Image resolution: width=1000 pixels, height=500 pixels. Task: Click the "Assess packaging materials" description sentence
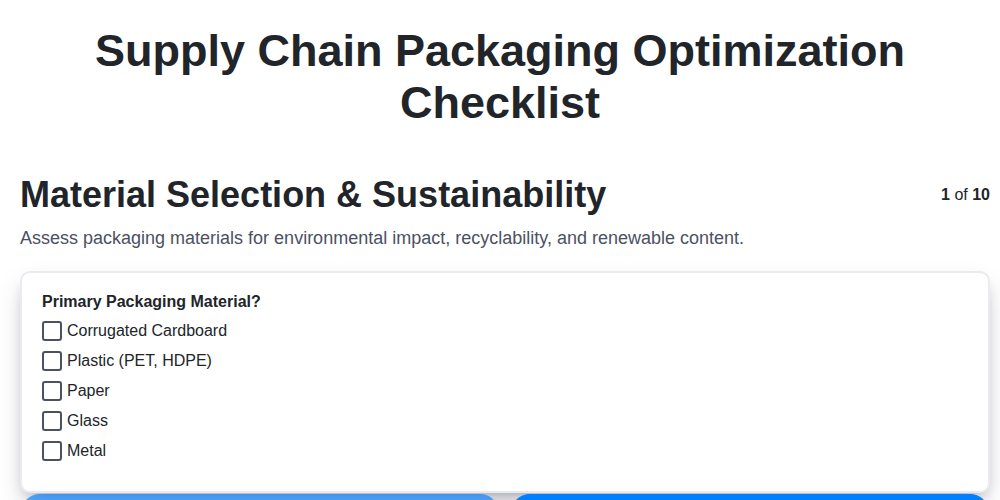(x=381, y=239)
